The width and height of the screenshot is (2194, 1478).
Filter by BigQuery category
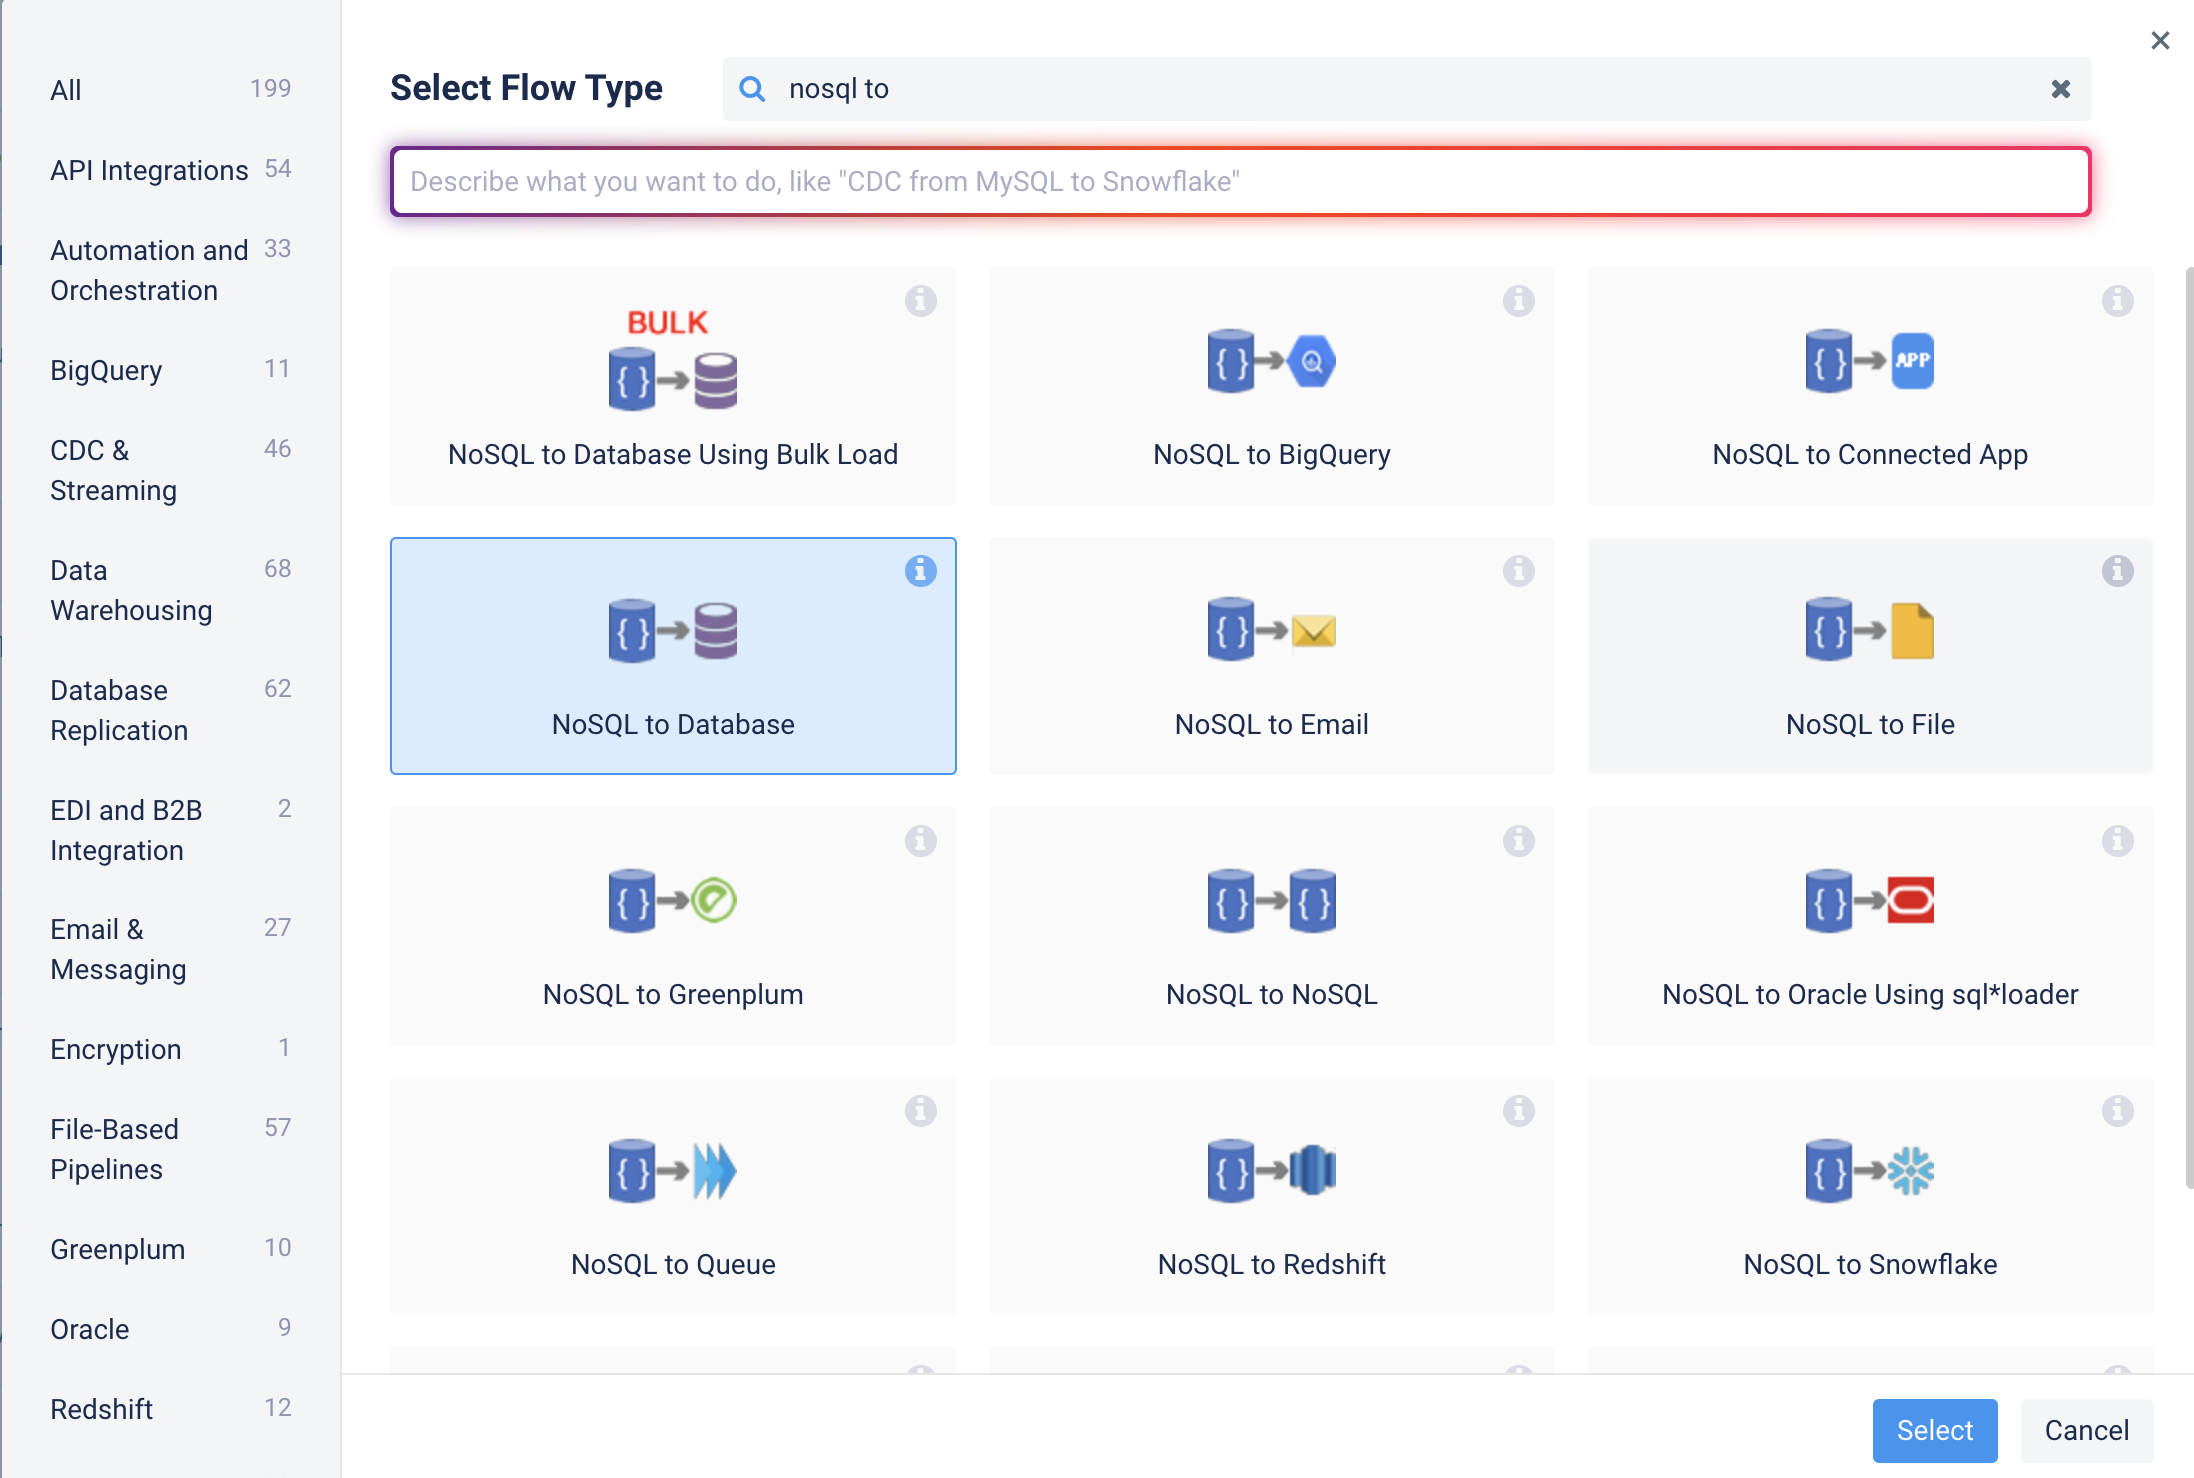170,370
